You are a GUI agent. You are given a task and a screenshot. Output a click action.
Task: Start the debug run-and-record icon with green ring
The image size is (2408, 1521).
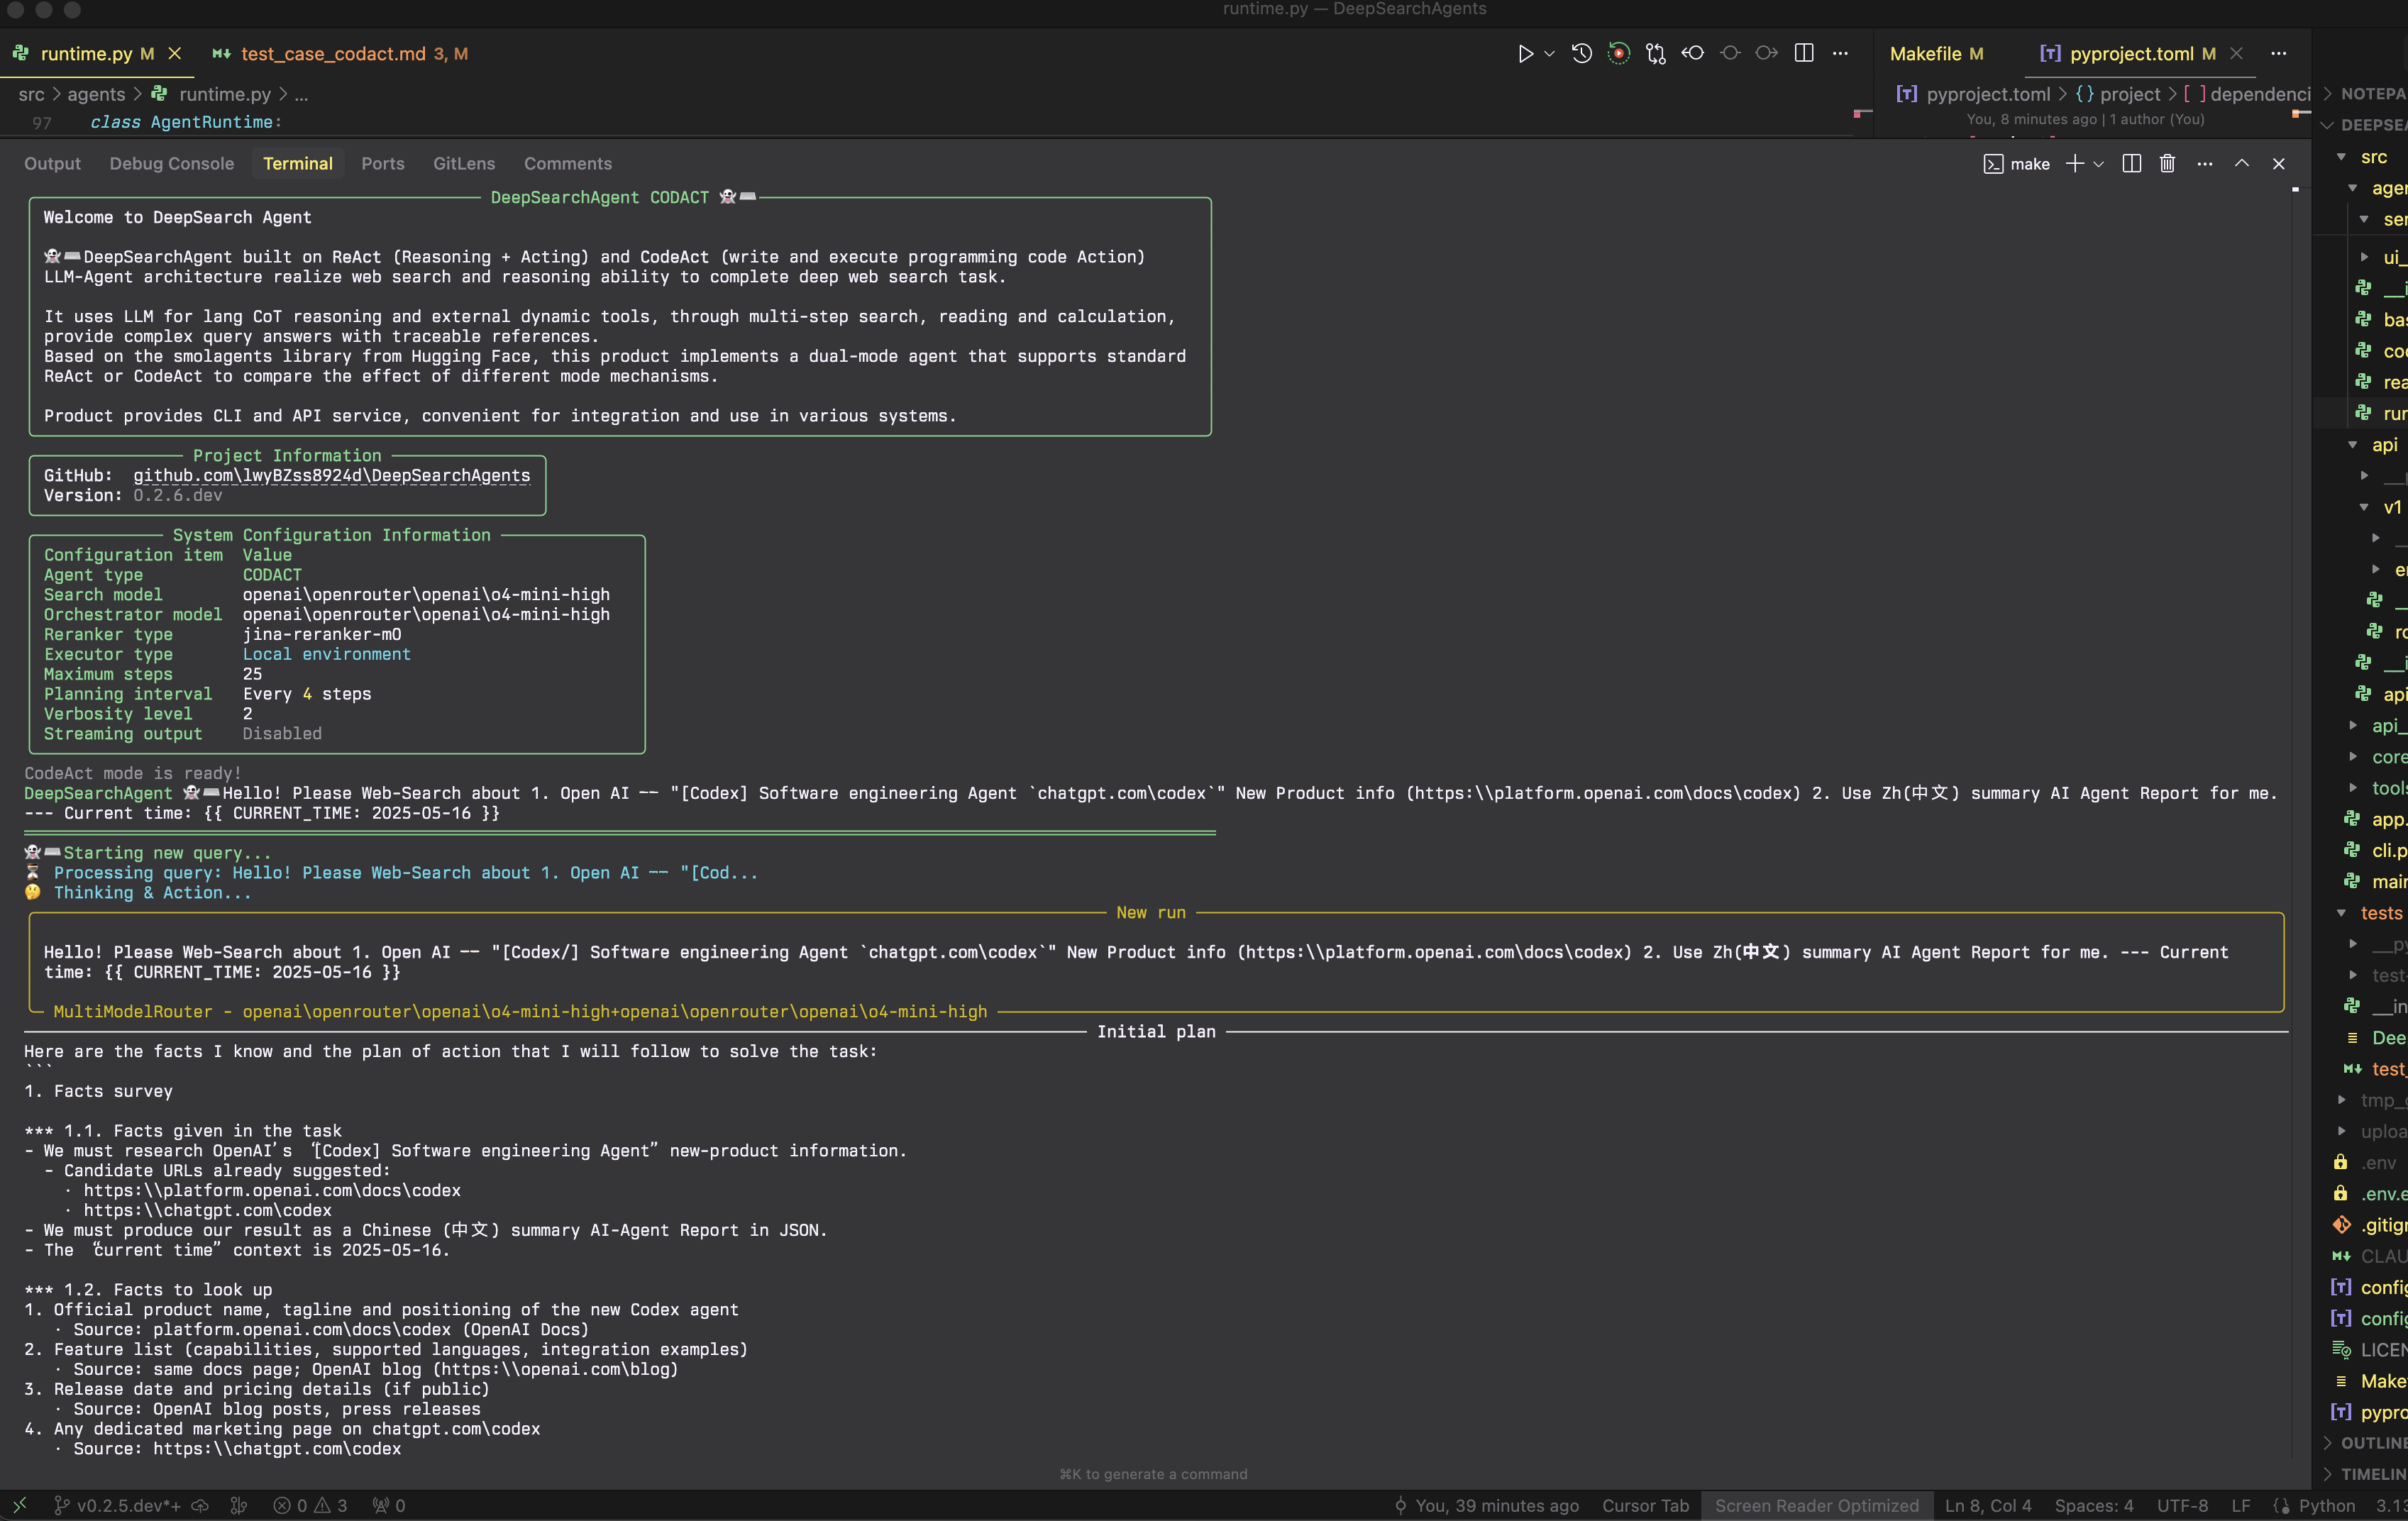(x=1618, y=54)
